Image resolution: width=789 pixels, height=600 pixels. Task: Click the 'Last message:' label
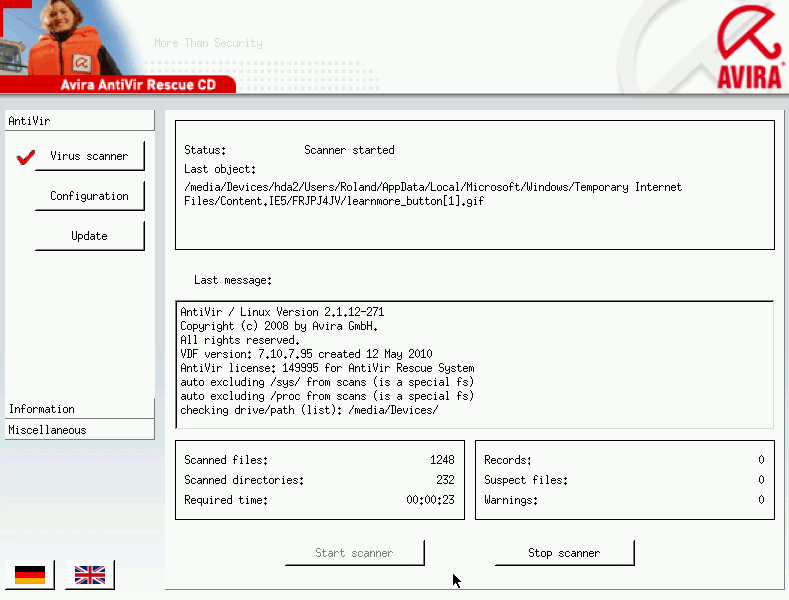pos(233,280)
